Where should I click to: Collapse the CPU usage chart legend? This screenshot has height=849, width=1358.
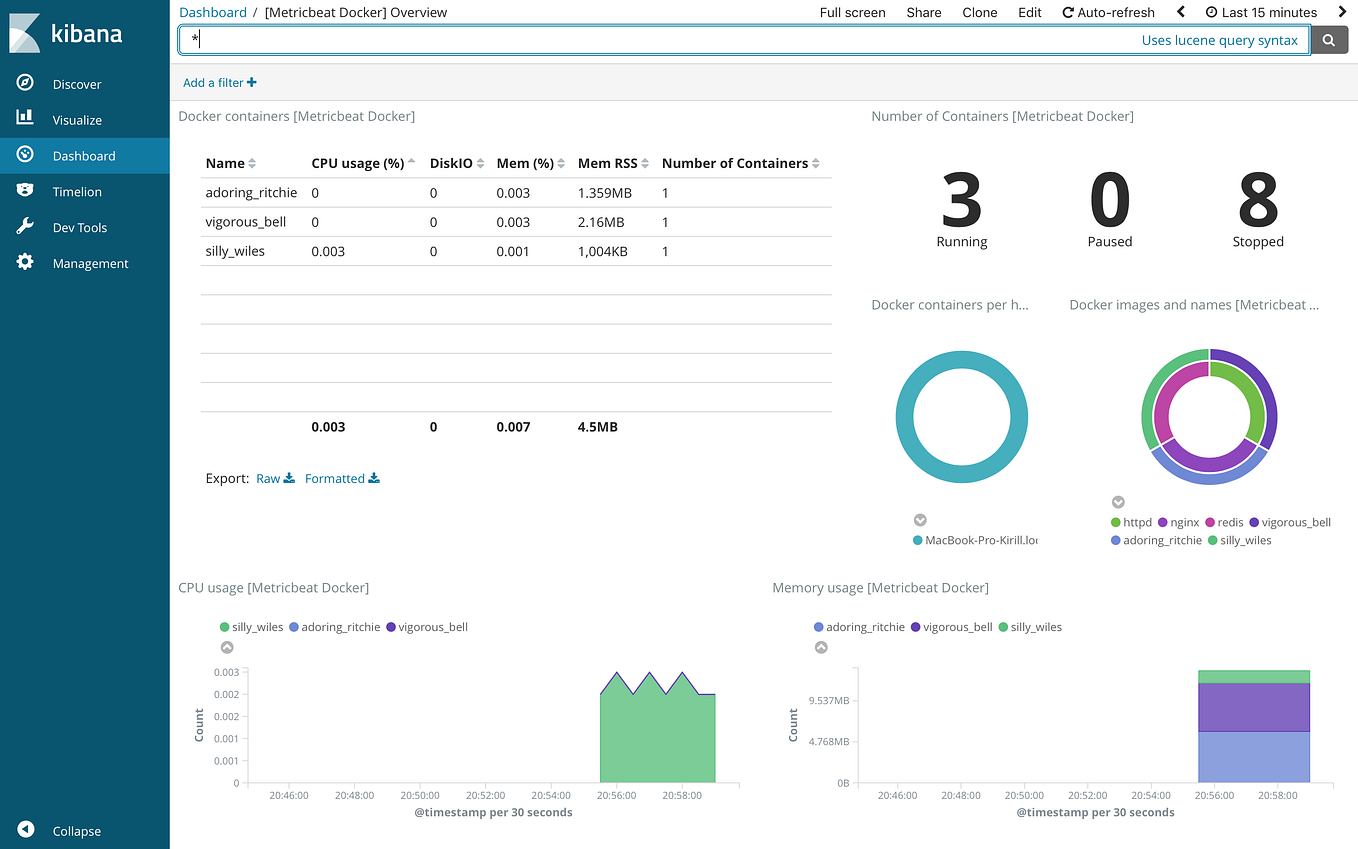point(227,647)
